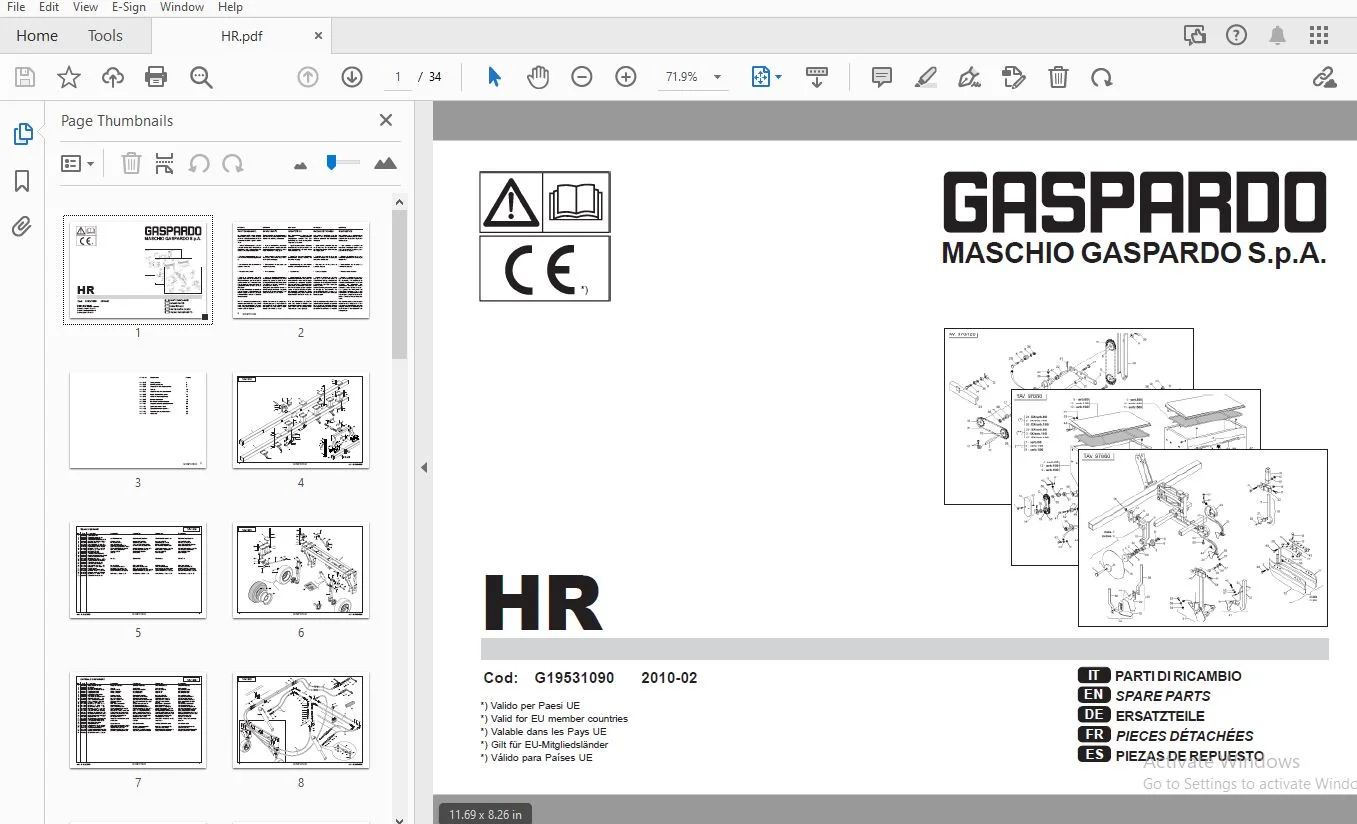The height and width of the screenshot is (824, 1357).
Task: Add a comment with the sticky note tool
Action: [882, 77]
